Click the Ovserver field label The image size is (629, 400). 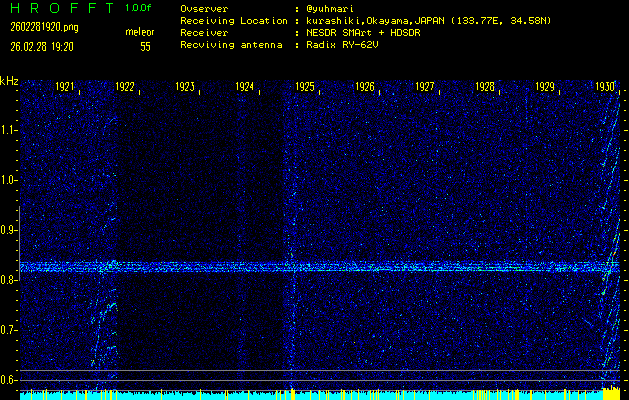point(204,9)
